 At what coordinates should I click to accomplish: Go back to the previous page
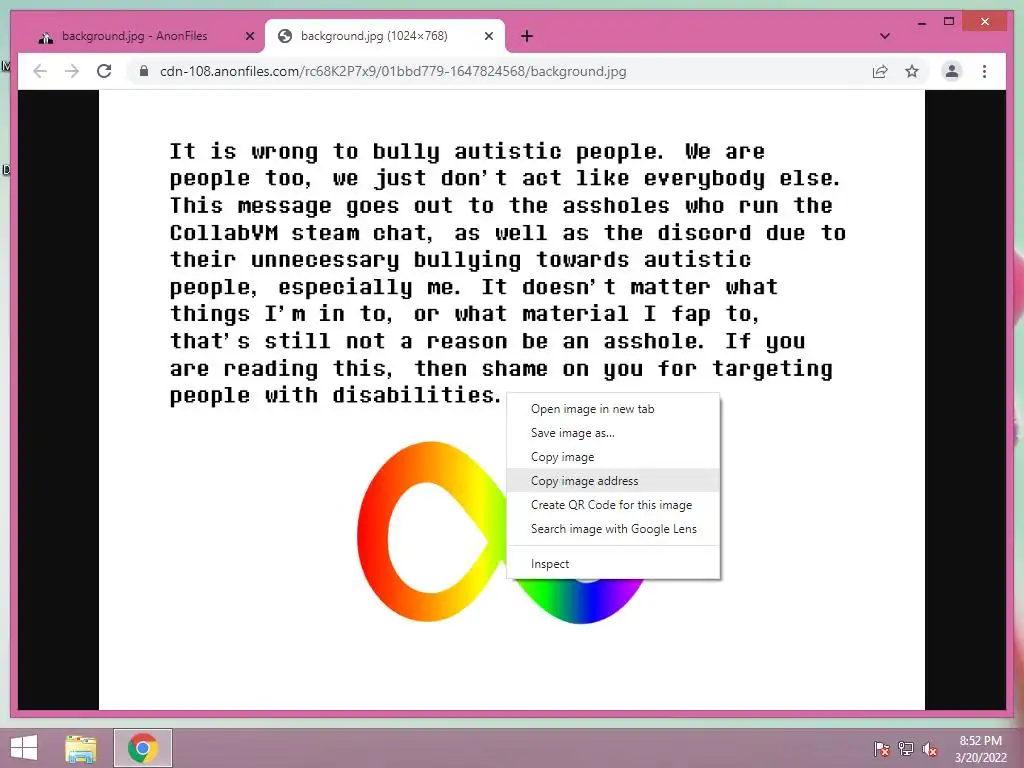[x=40, y=71]
